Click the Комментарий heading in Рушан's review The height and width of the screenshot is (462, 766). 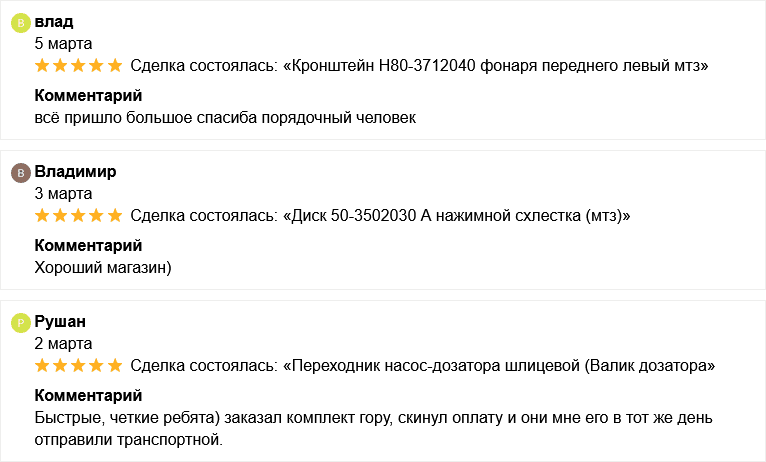click(x=88, y=396)
